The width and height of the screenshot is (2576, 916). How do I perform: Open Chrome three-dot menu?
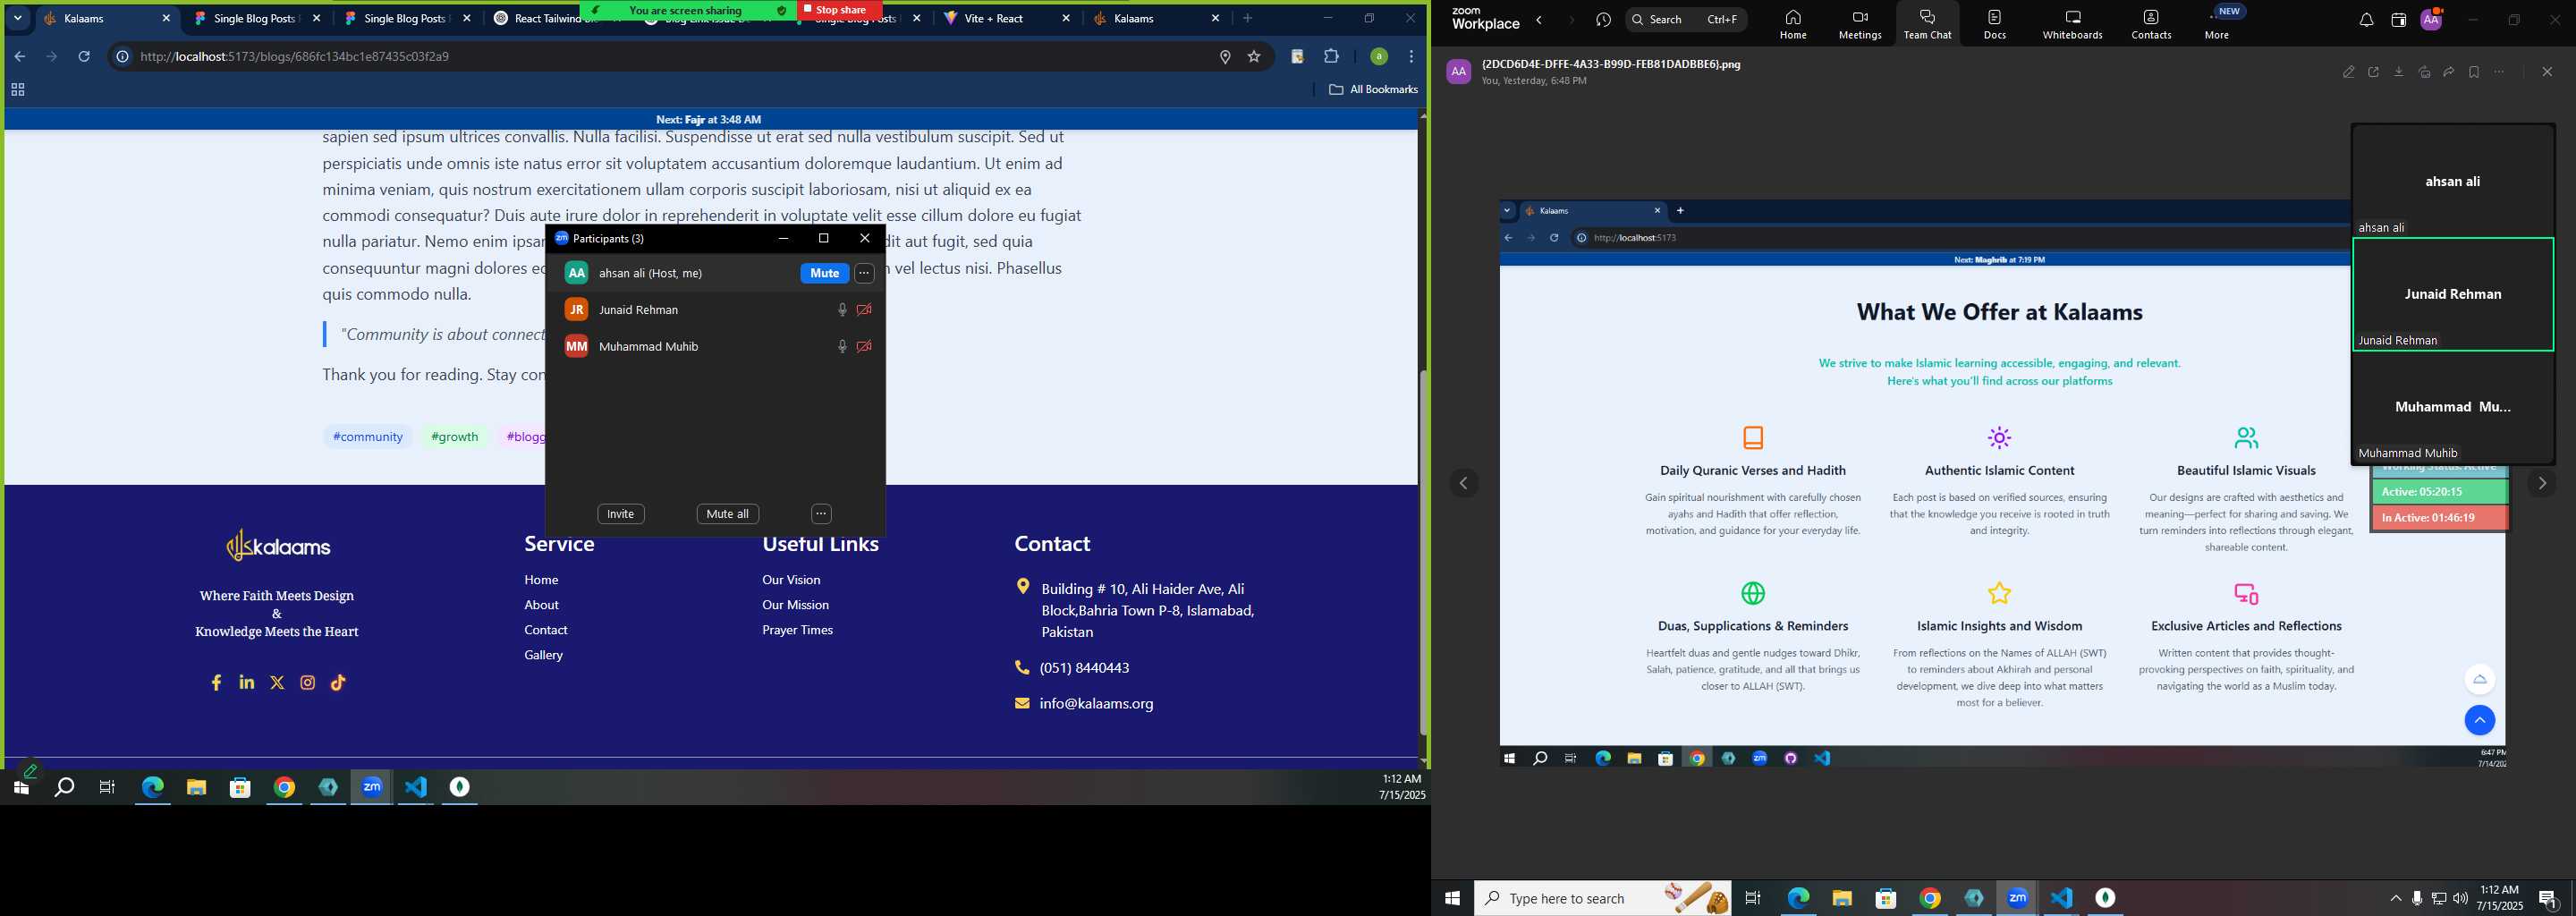(1411, 57)
